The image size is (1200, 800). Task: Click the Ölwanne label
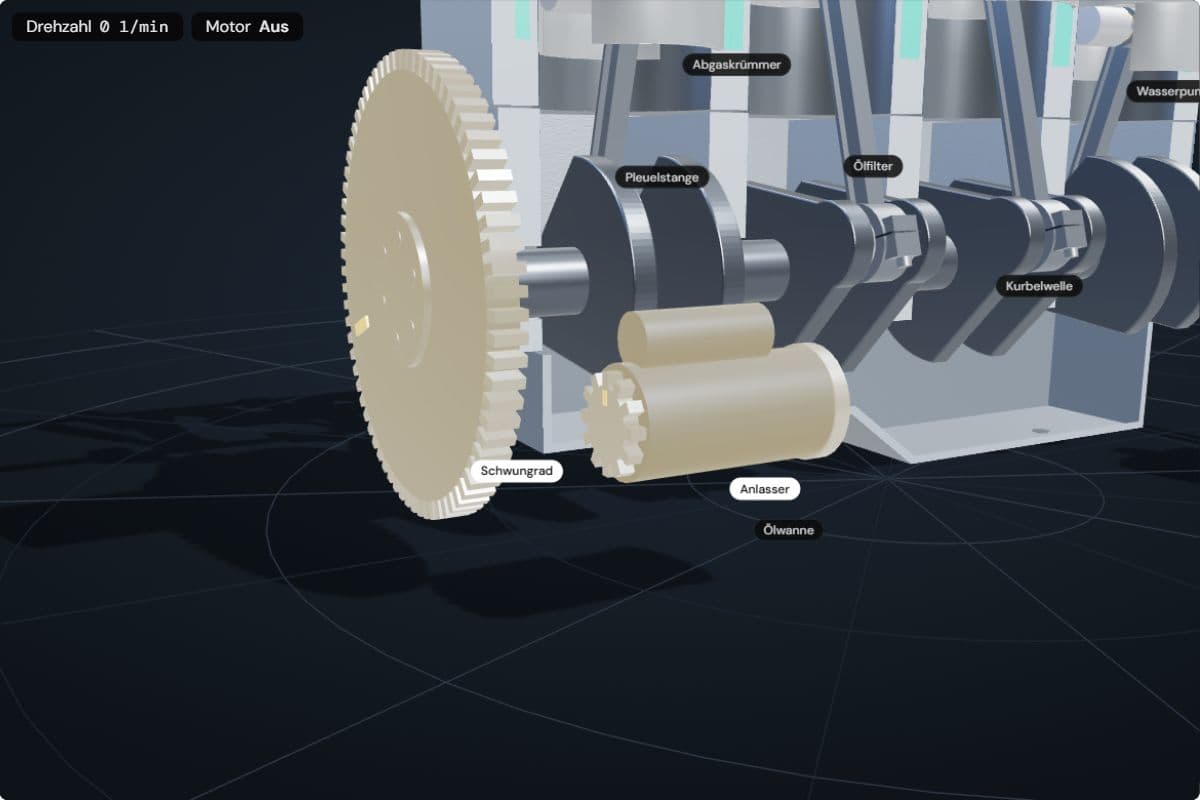788,530
